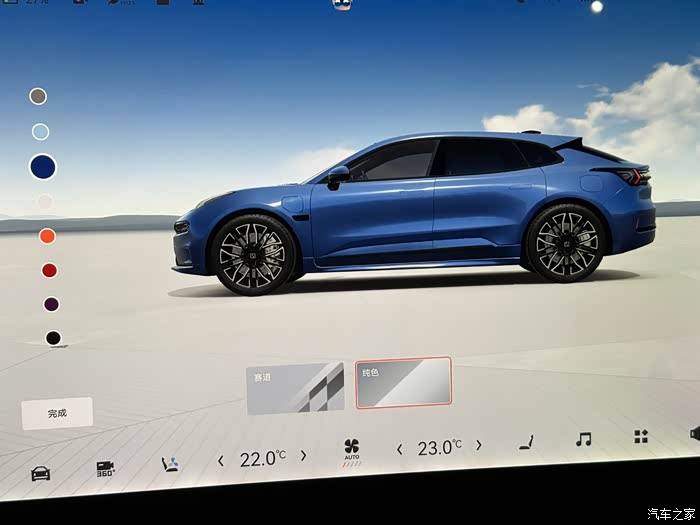Pick the red paint color

click(x=49, y=270)
